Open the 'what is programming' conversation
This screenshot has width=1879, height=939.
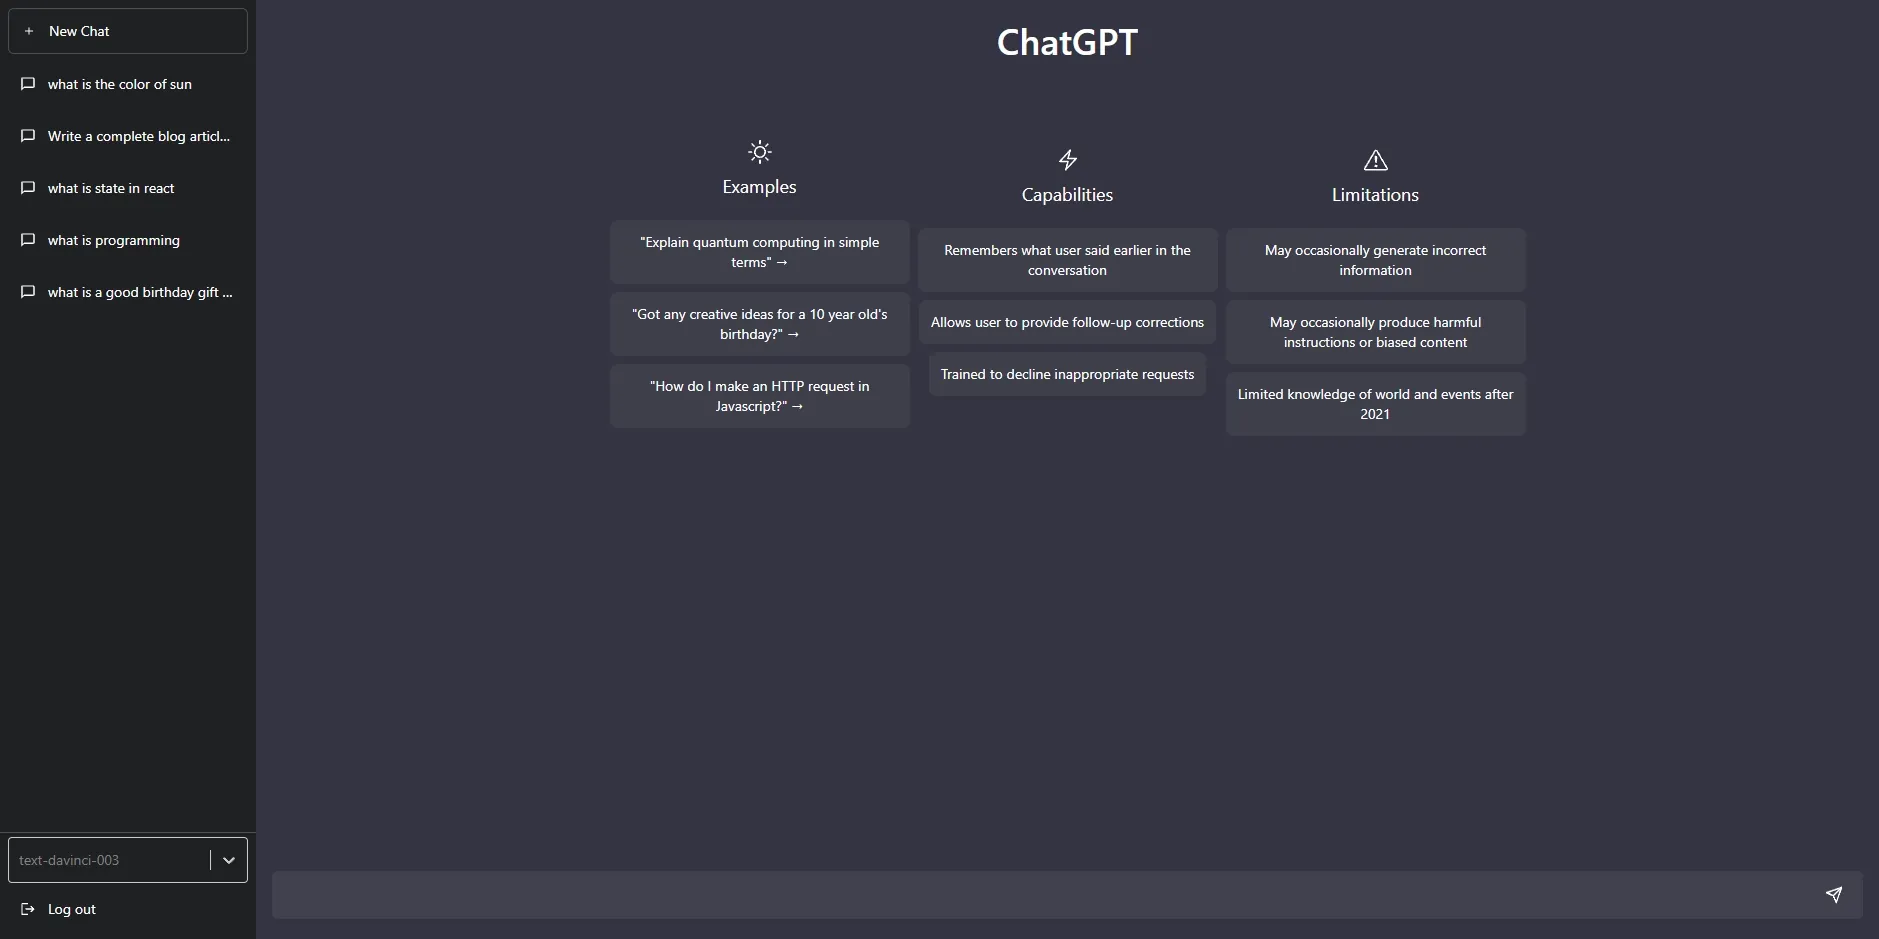click(x=128, y=240)
